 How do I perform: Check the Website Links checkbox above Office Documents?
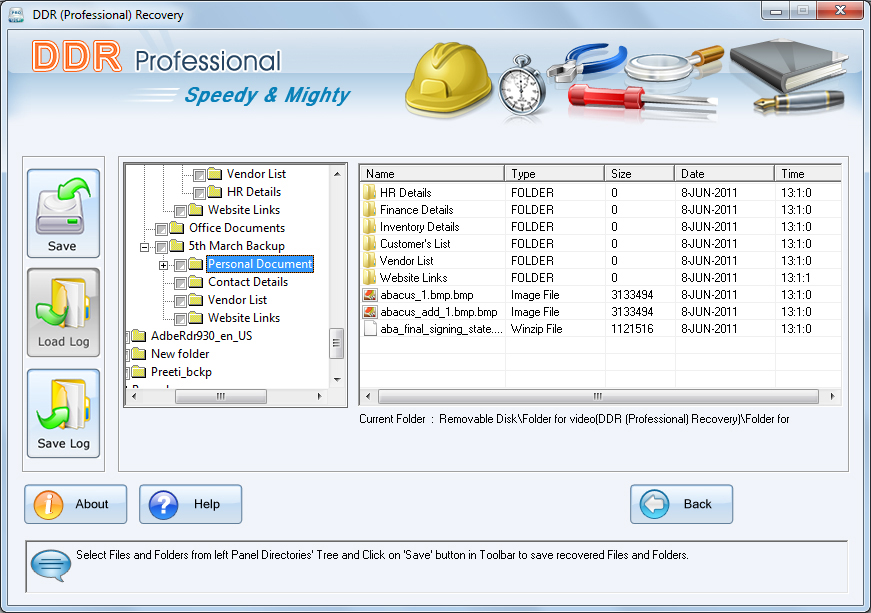coord(180,211)
